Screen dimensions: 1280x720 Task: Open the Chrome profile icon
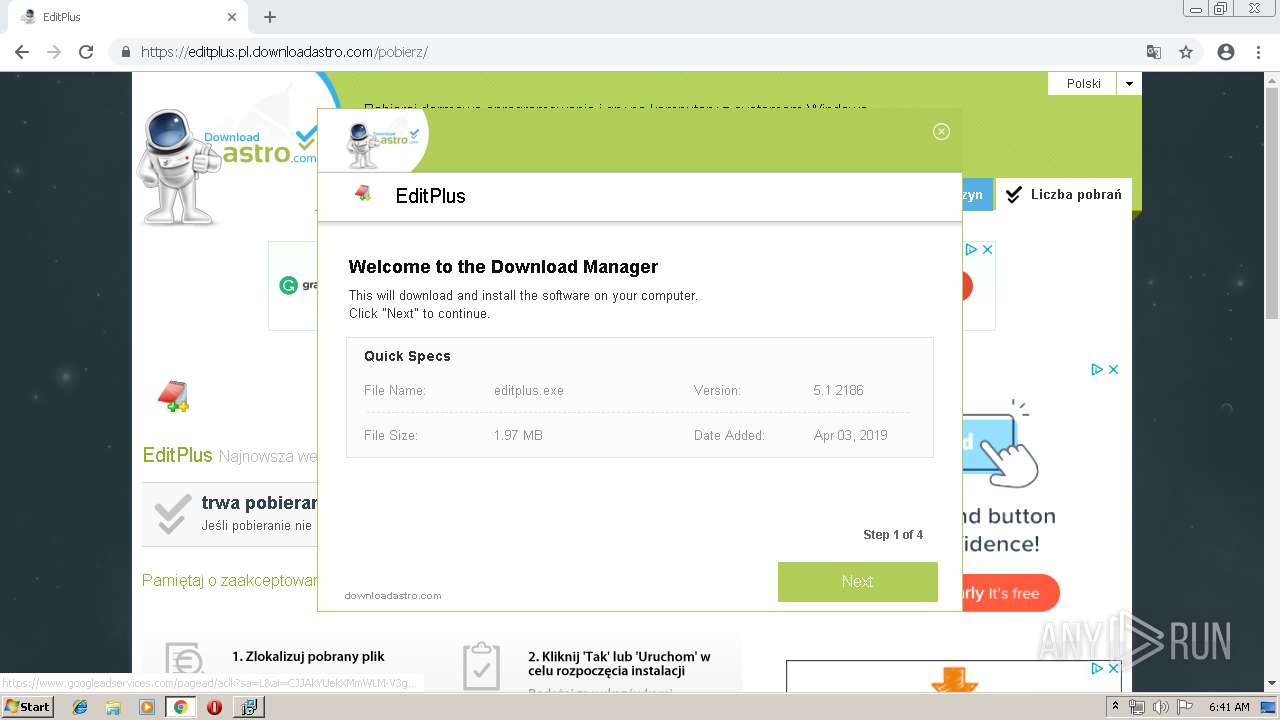[1226, 52]
